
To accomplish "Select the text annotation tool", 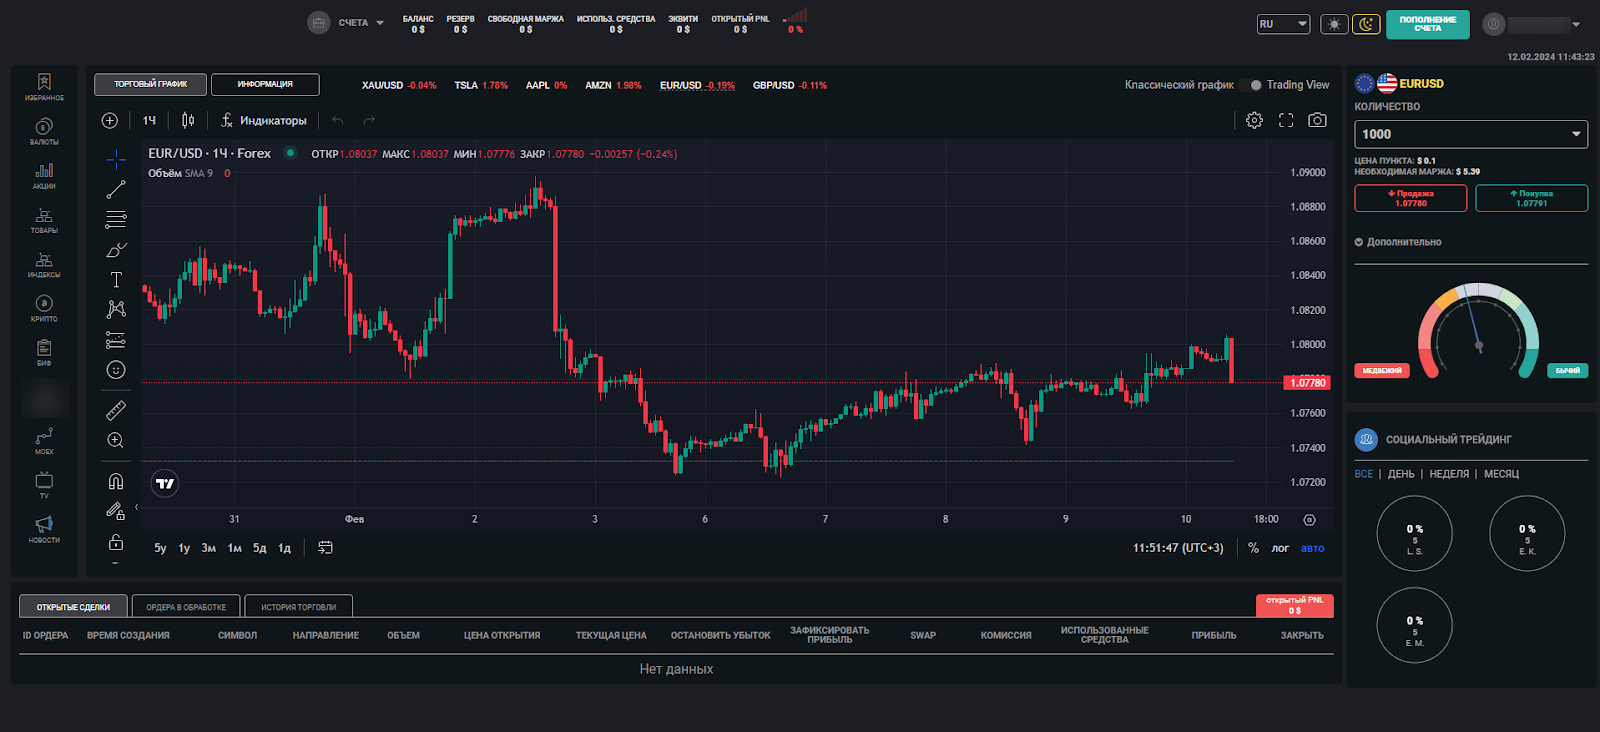I will pos(116,280).
